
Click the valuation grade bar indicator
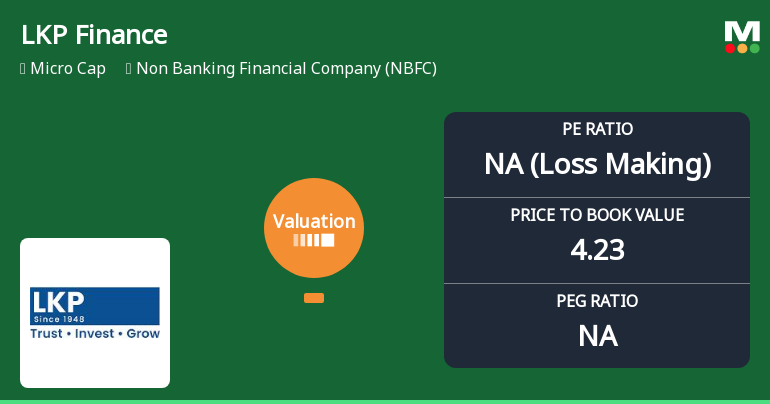coord(313,241)
